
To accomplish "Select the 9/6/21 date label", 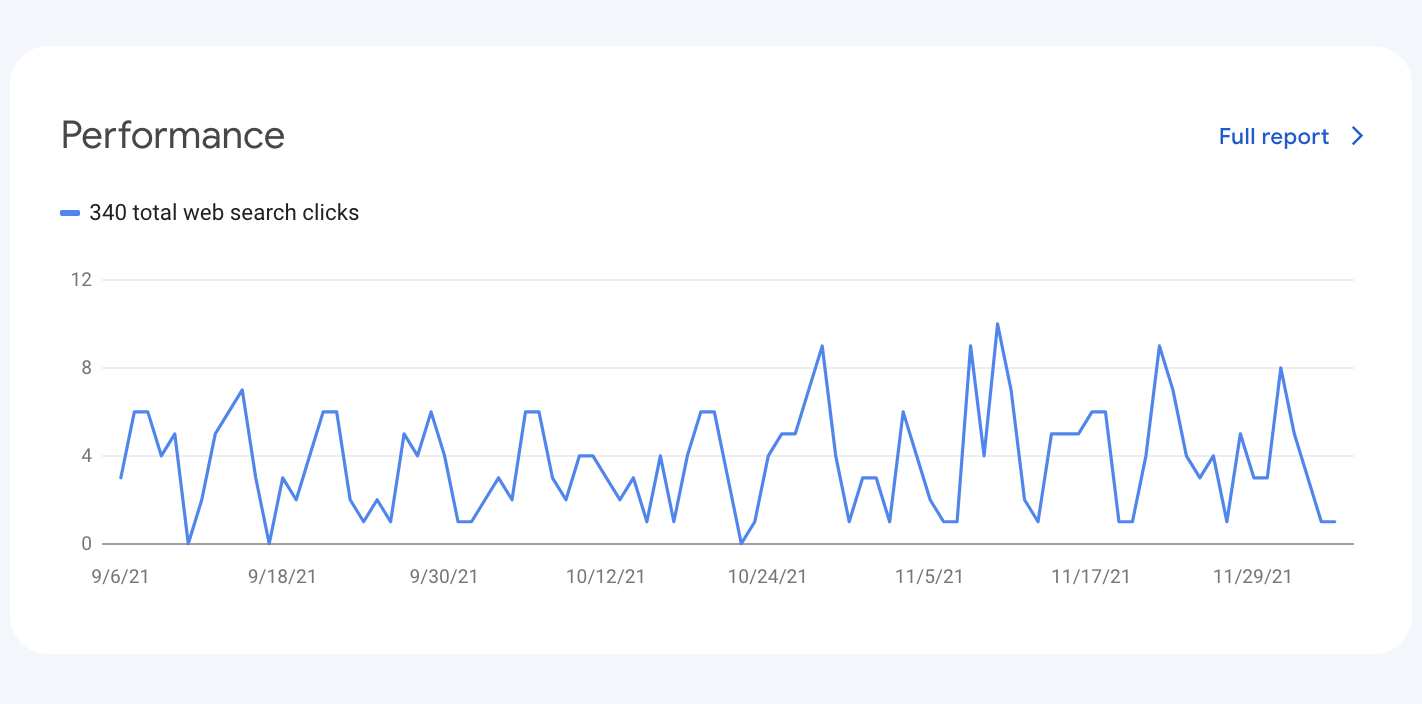I will (120, 577).
